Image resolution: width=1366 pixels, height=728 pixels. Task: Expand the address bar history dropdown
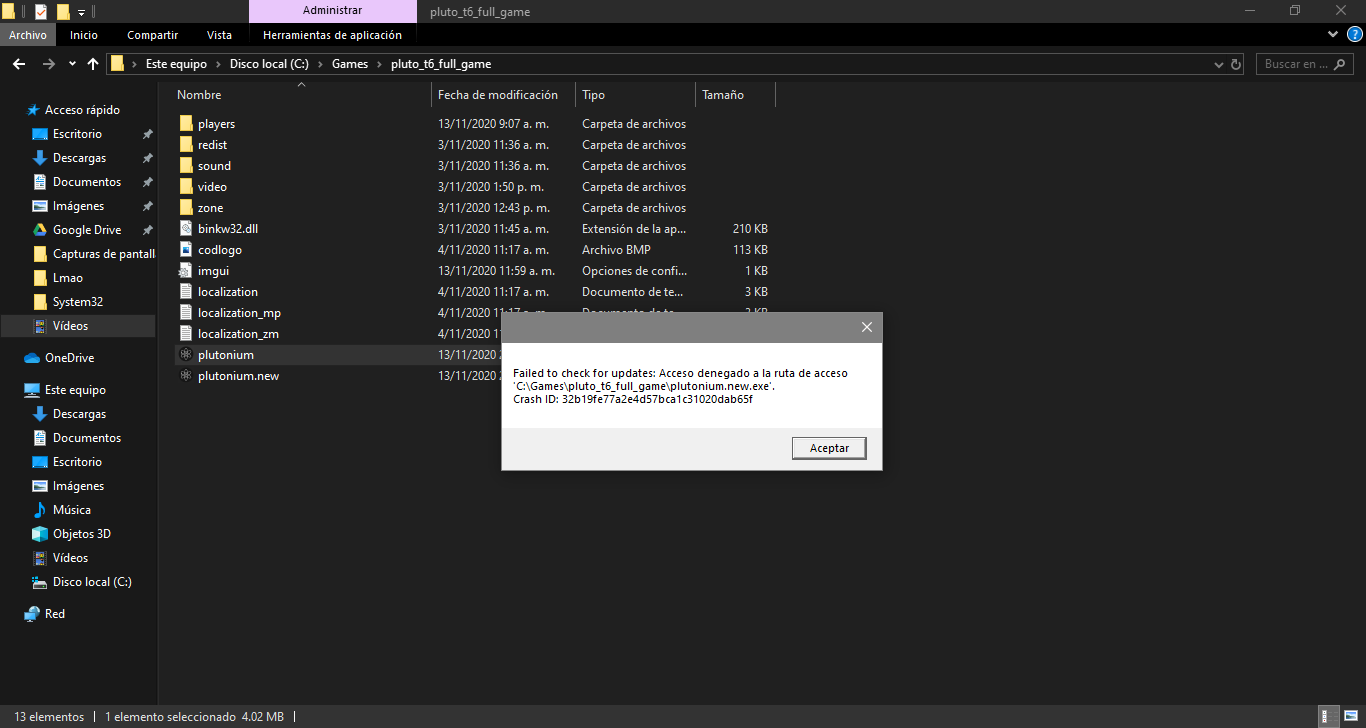click(x=1217, y=64)
